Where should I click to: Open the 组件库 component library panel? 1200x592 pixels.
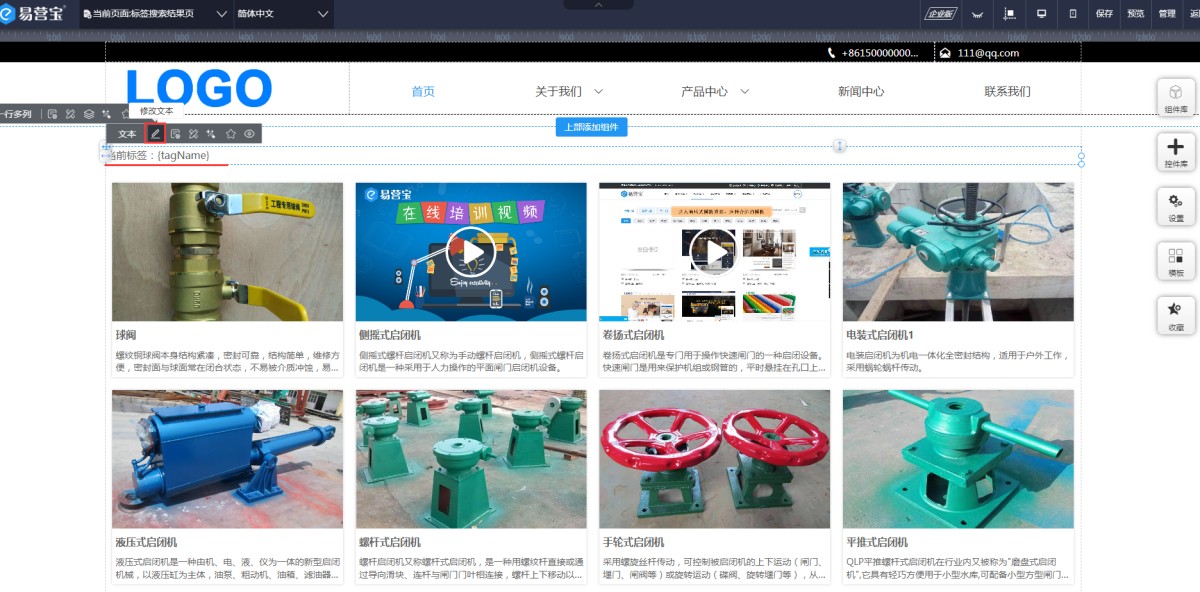[1176, 97]
